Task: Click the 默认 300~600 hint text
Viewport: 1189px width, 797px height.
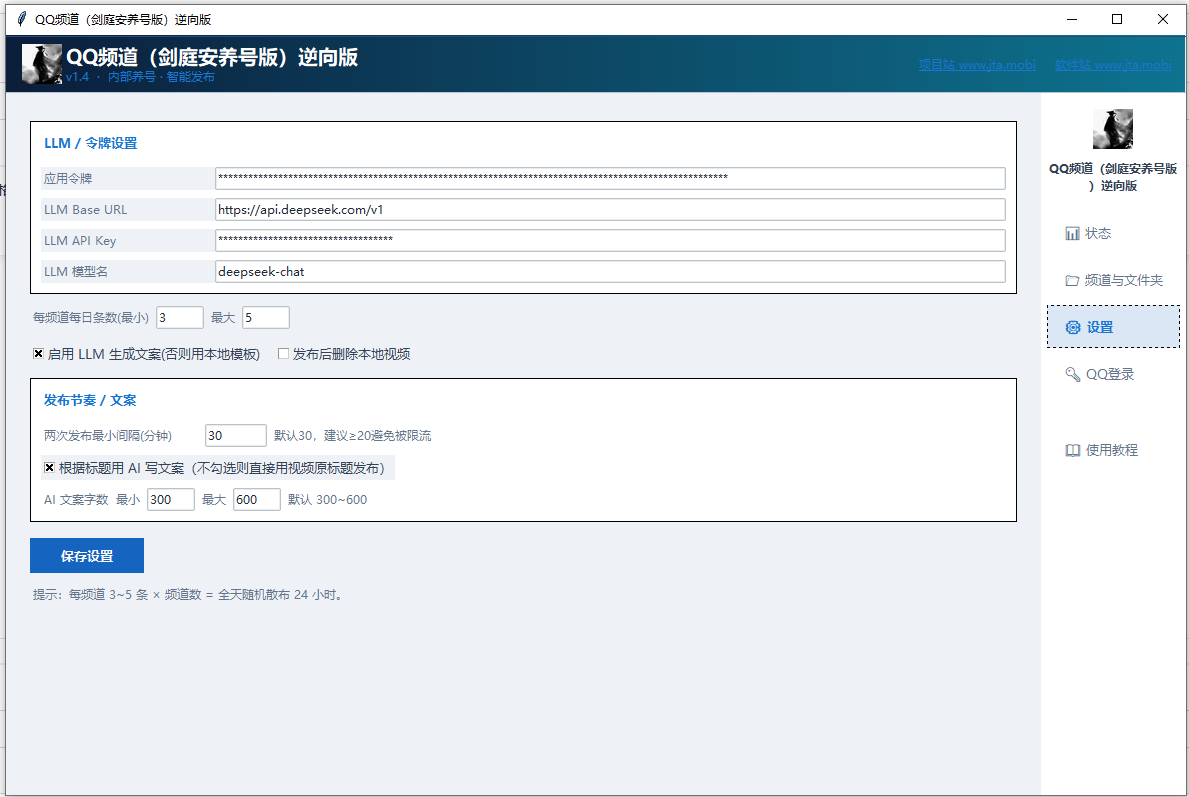Action: coord(327,500)
